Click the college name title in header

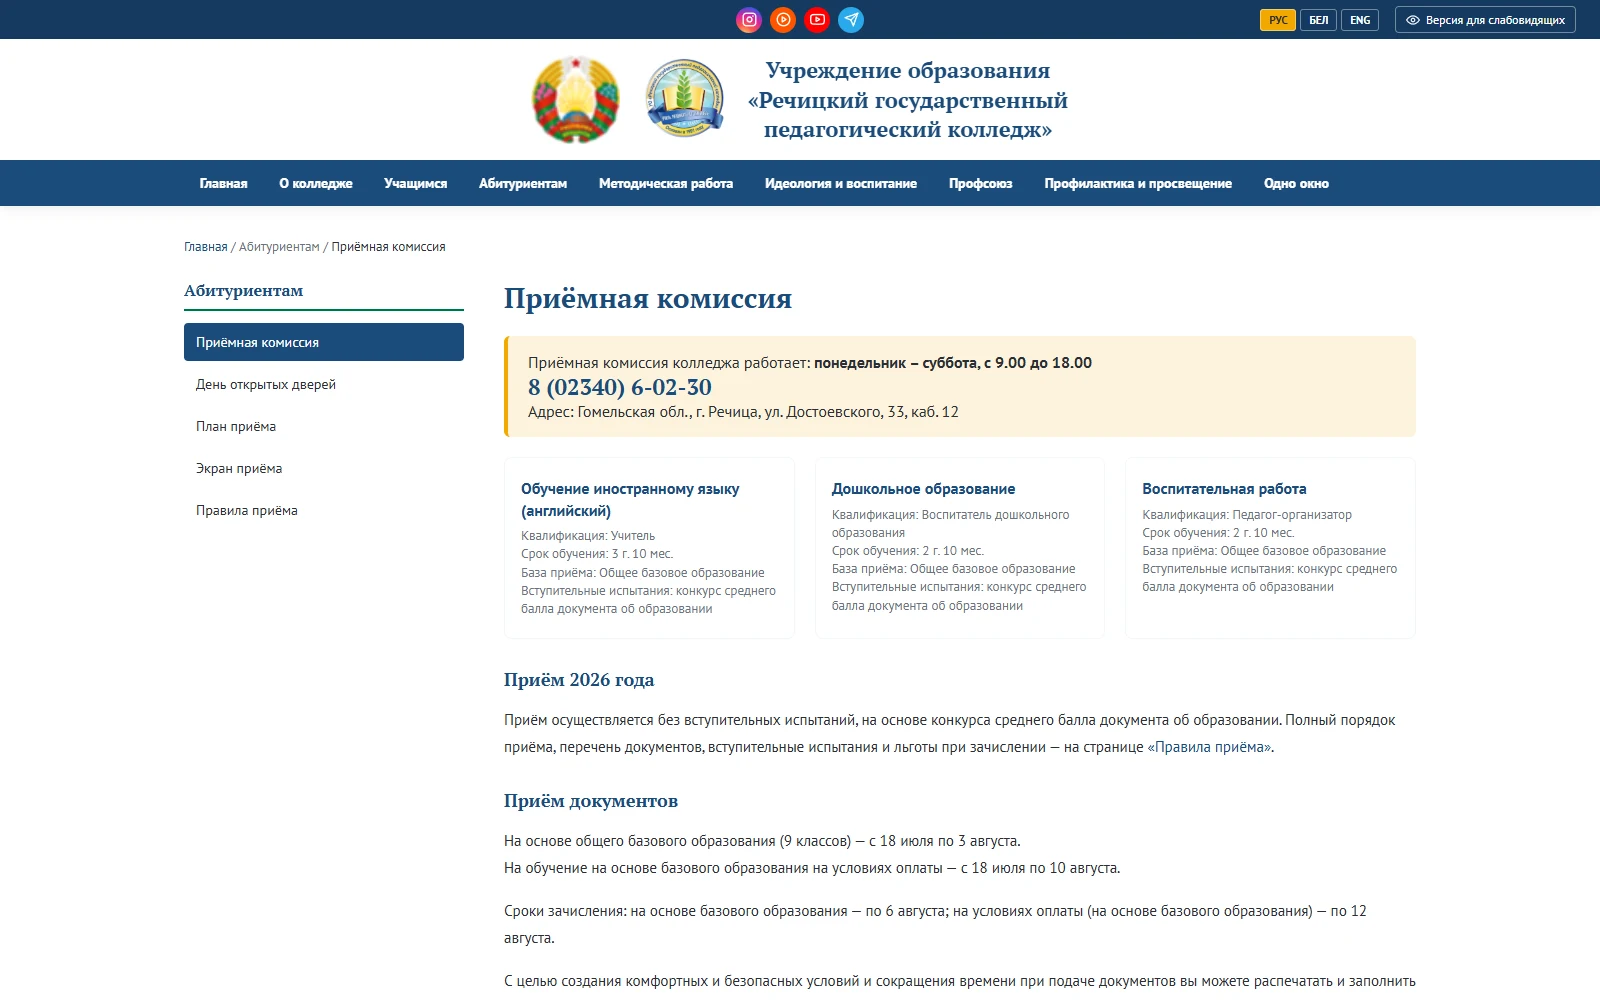(908, 100)
